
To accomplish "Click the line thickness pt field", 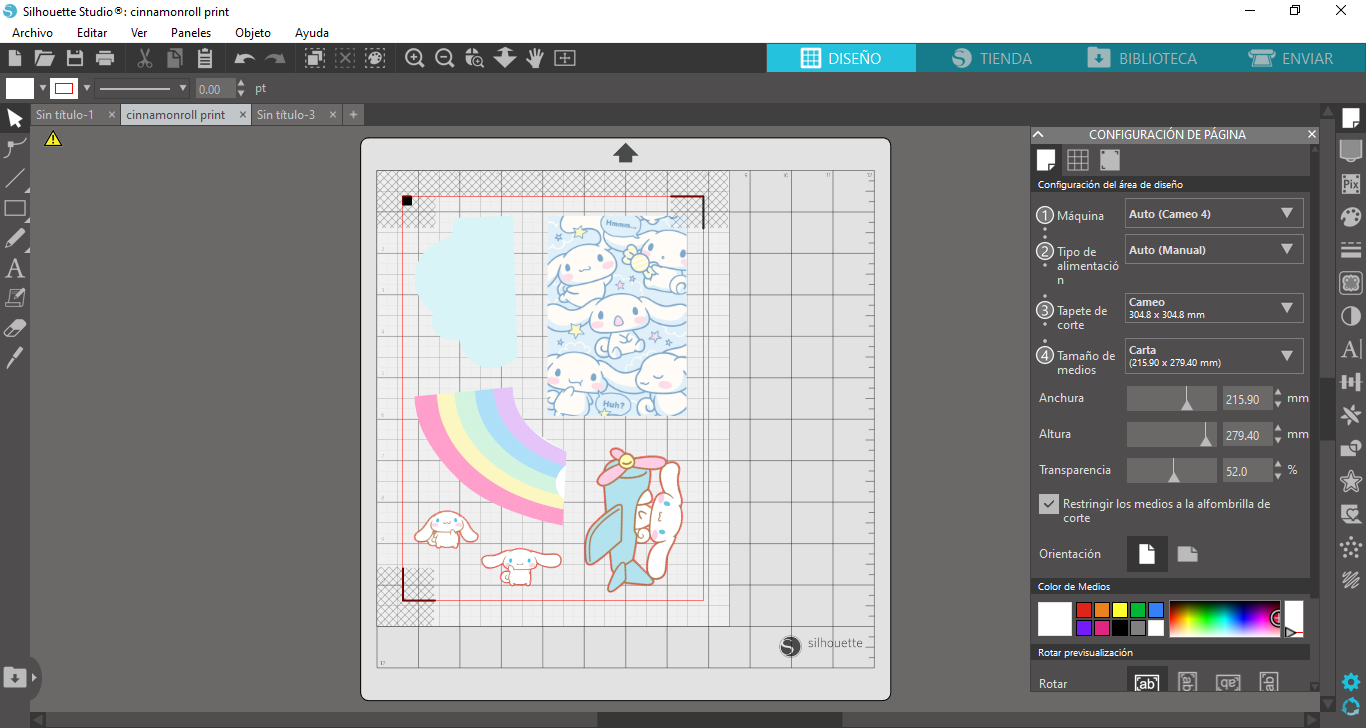I will (215, 89).
